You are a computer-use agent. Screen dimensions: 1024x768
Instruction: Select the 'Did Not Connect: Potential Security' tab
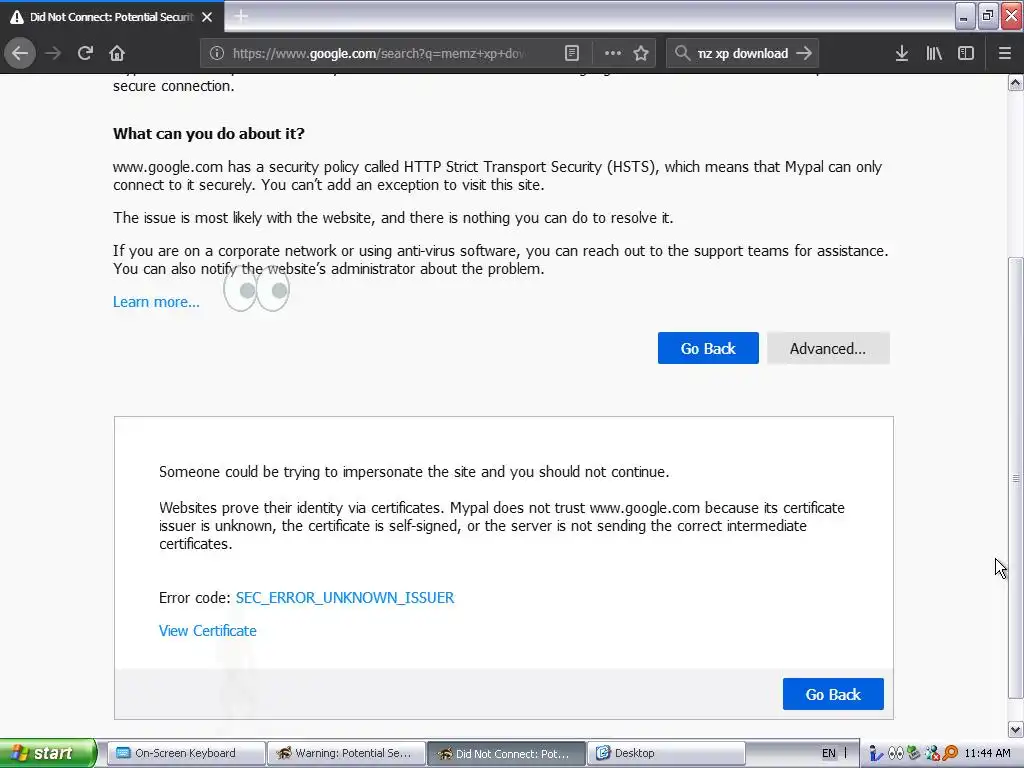point(112,17)
